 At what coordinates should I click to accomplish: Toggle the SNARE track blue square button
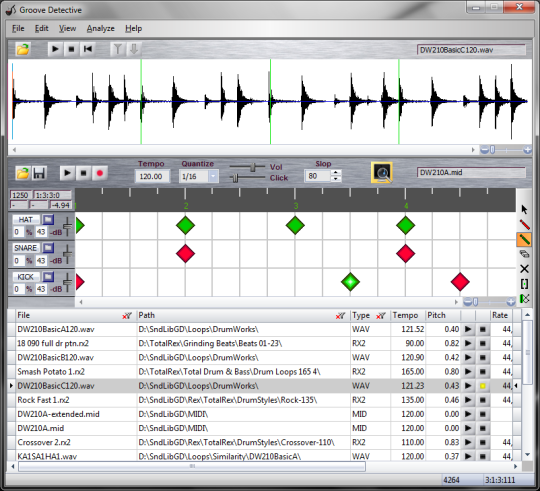coord(48,248)
